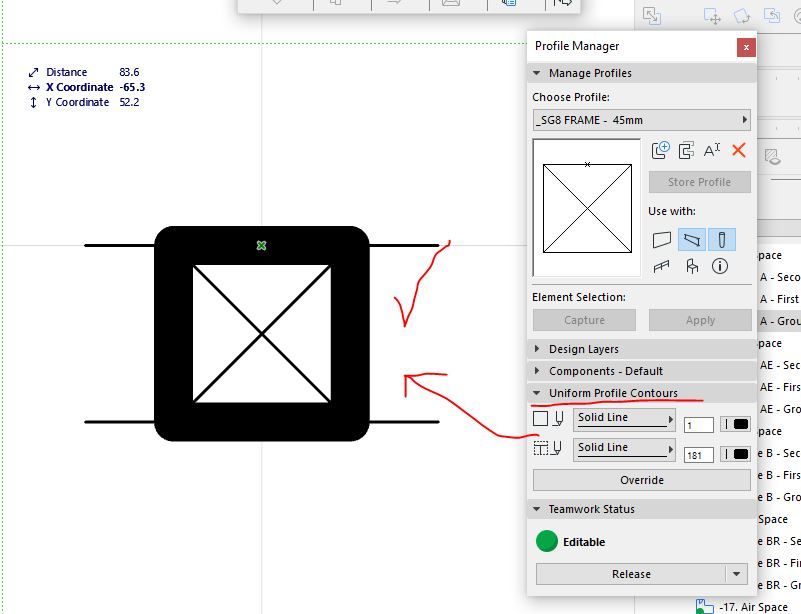Click the profile preview thumbnail
This screenshot has height=614, width=801.
pyautogui.click(x=587, y=208)
